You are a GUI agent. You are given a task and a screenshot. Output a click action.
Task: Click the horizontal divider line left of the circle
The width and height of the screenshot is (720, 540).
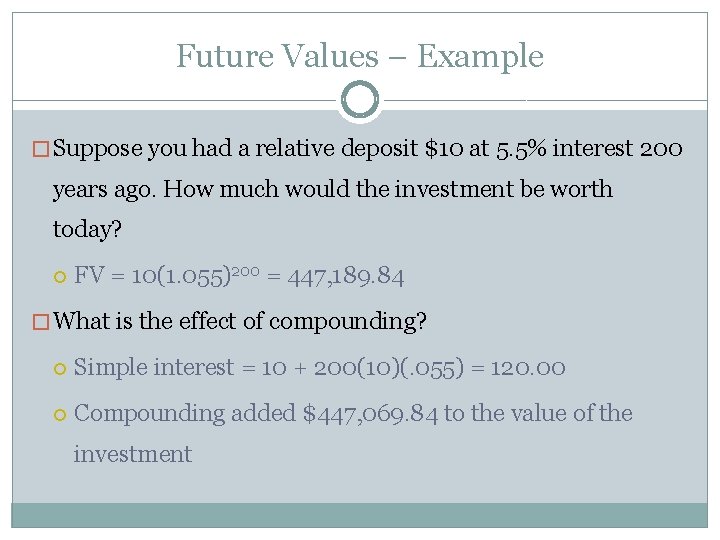tap(175, 100)
